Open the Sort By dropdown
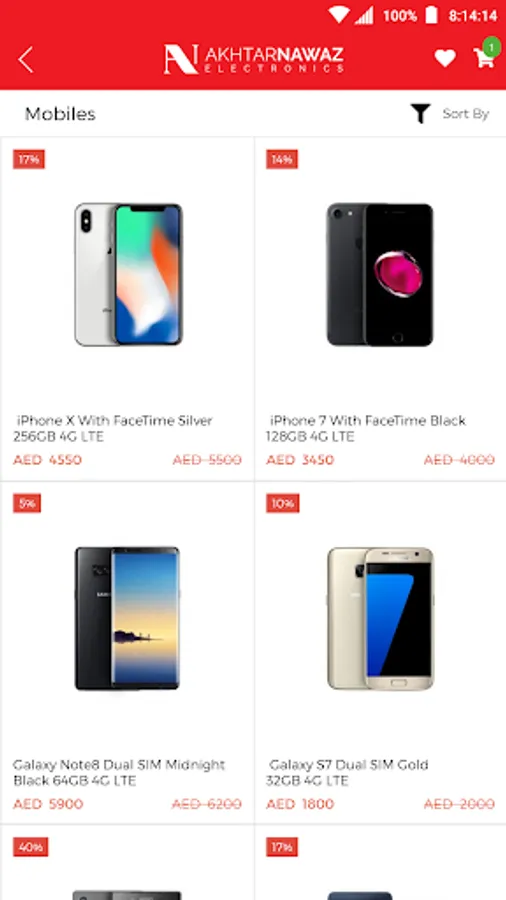The image size is (506, 900). [x=465, y=114]
